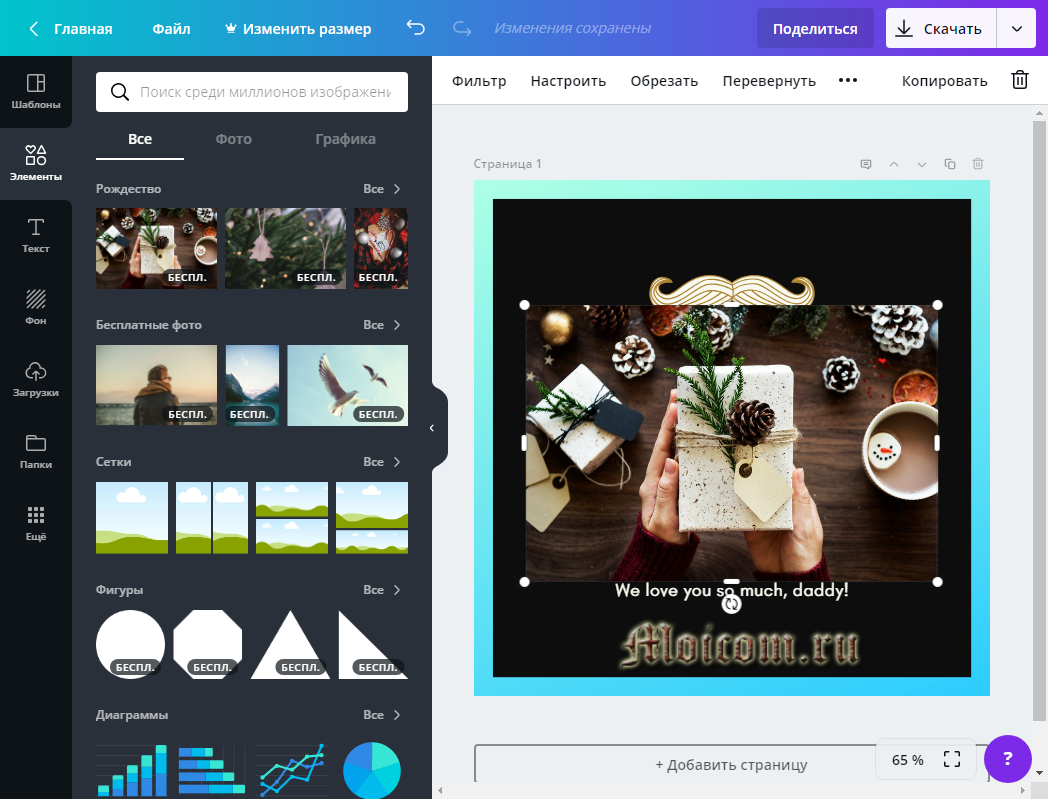Open the three-dots more options menu
Screen dimensions: 1048x799
[x=847, y=81]
